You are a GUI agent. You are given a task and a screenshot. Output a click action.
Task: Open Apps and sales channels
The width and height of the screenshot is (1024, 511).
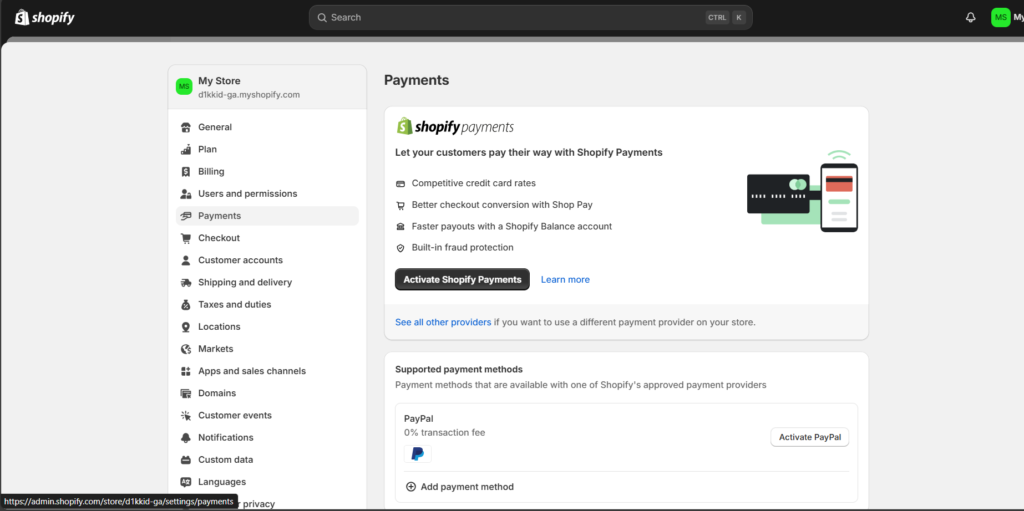click(267, 371)
